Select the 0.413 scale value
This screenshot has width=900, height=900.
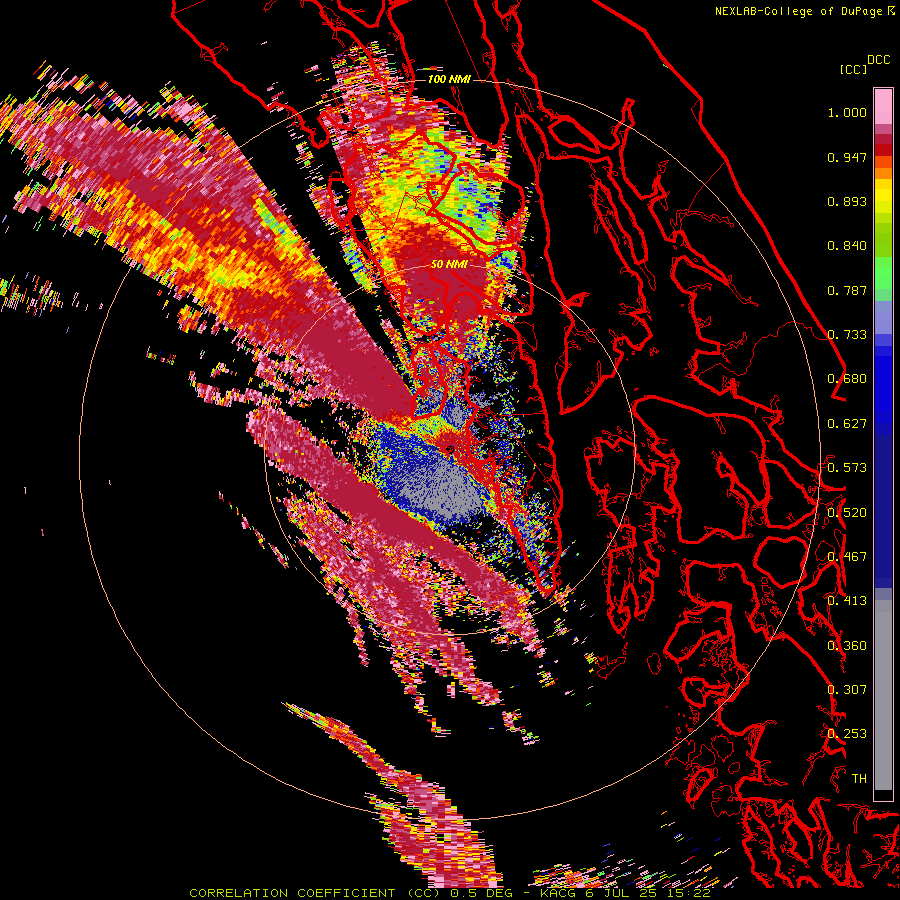point(847,601)
